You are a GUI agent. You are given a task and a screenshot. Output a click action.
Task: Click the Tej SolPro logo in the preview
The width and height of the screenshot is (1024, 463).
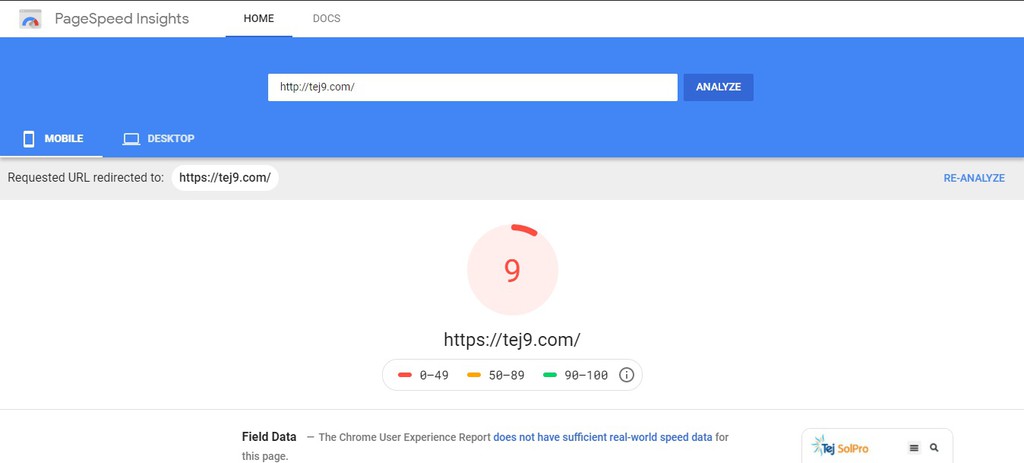tap(840, 447)
